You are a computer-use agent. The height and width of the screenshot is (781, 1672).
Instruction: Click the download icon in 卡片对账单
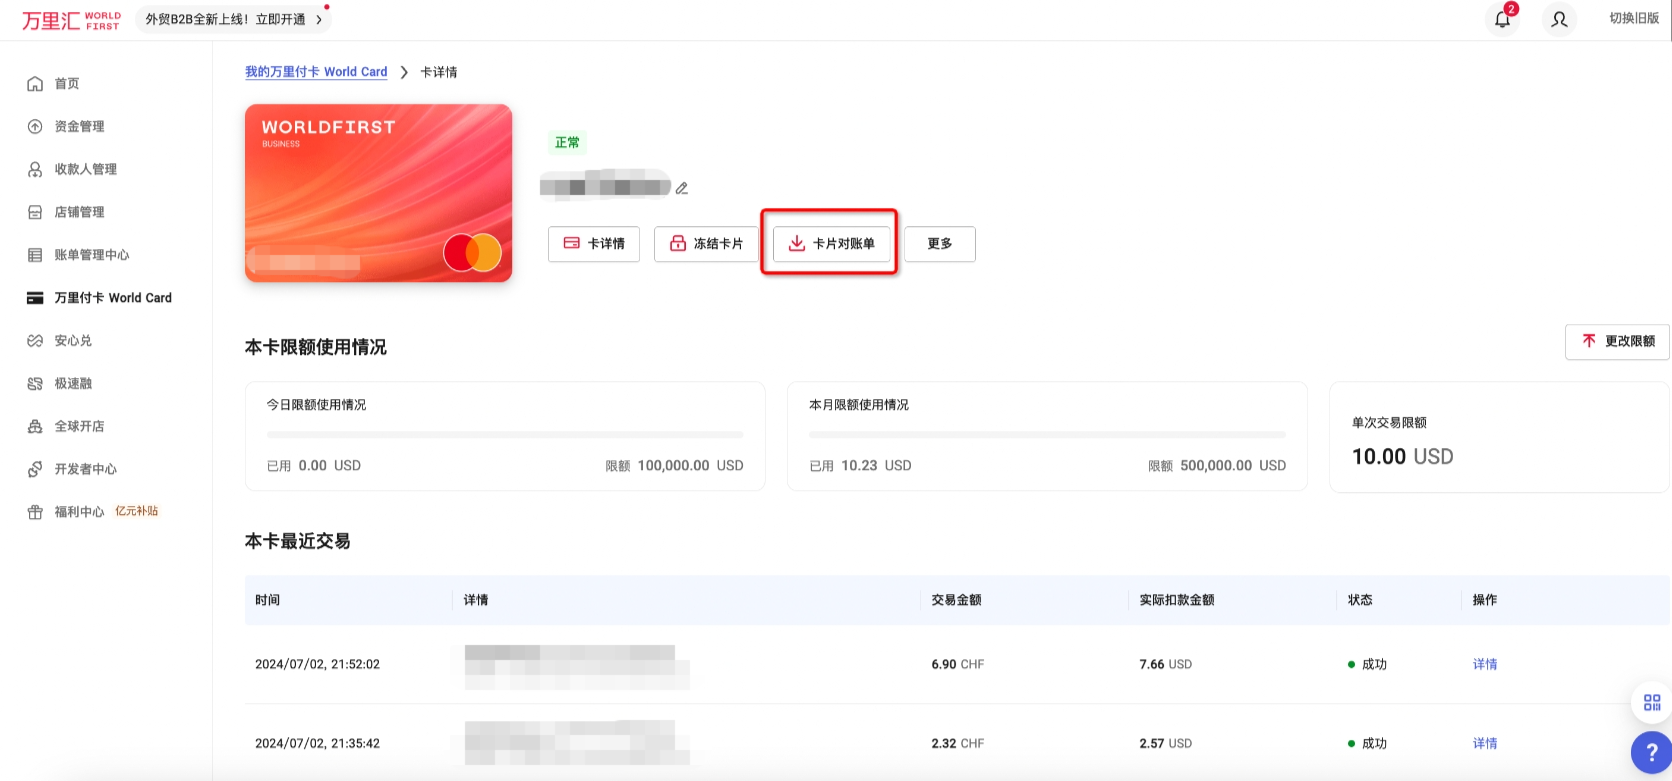click(797, 243)
